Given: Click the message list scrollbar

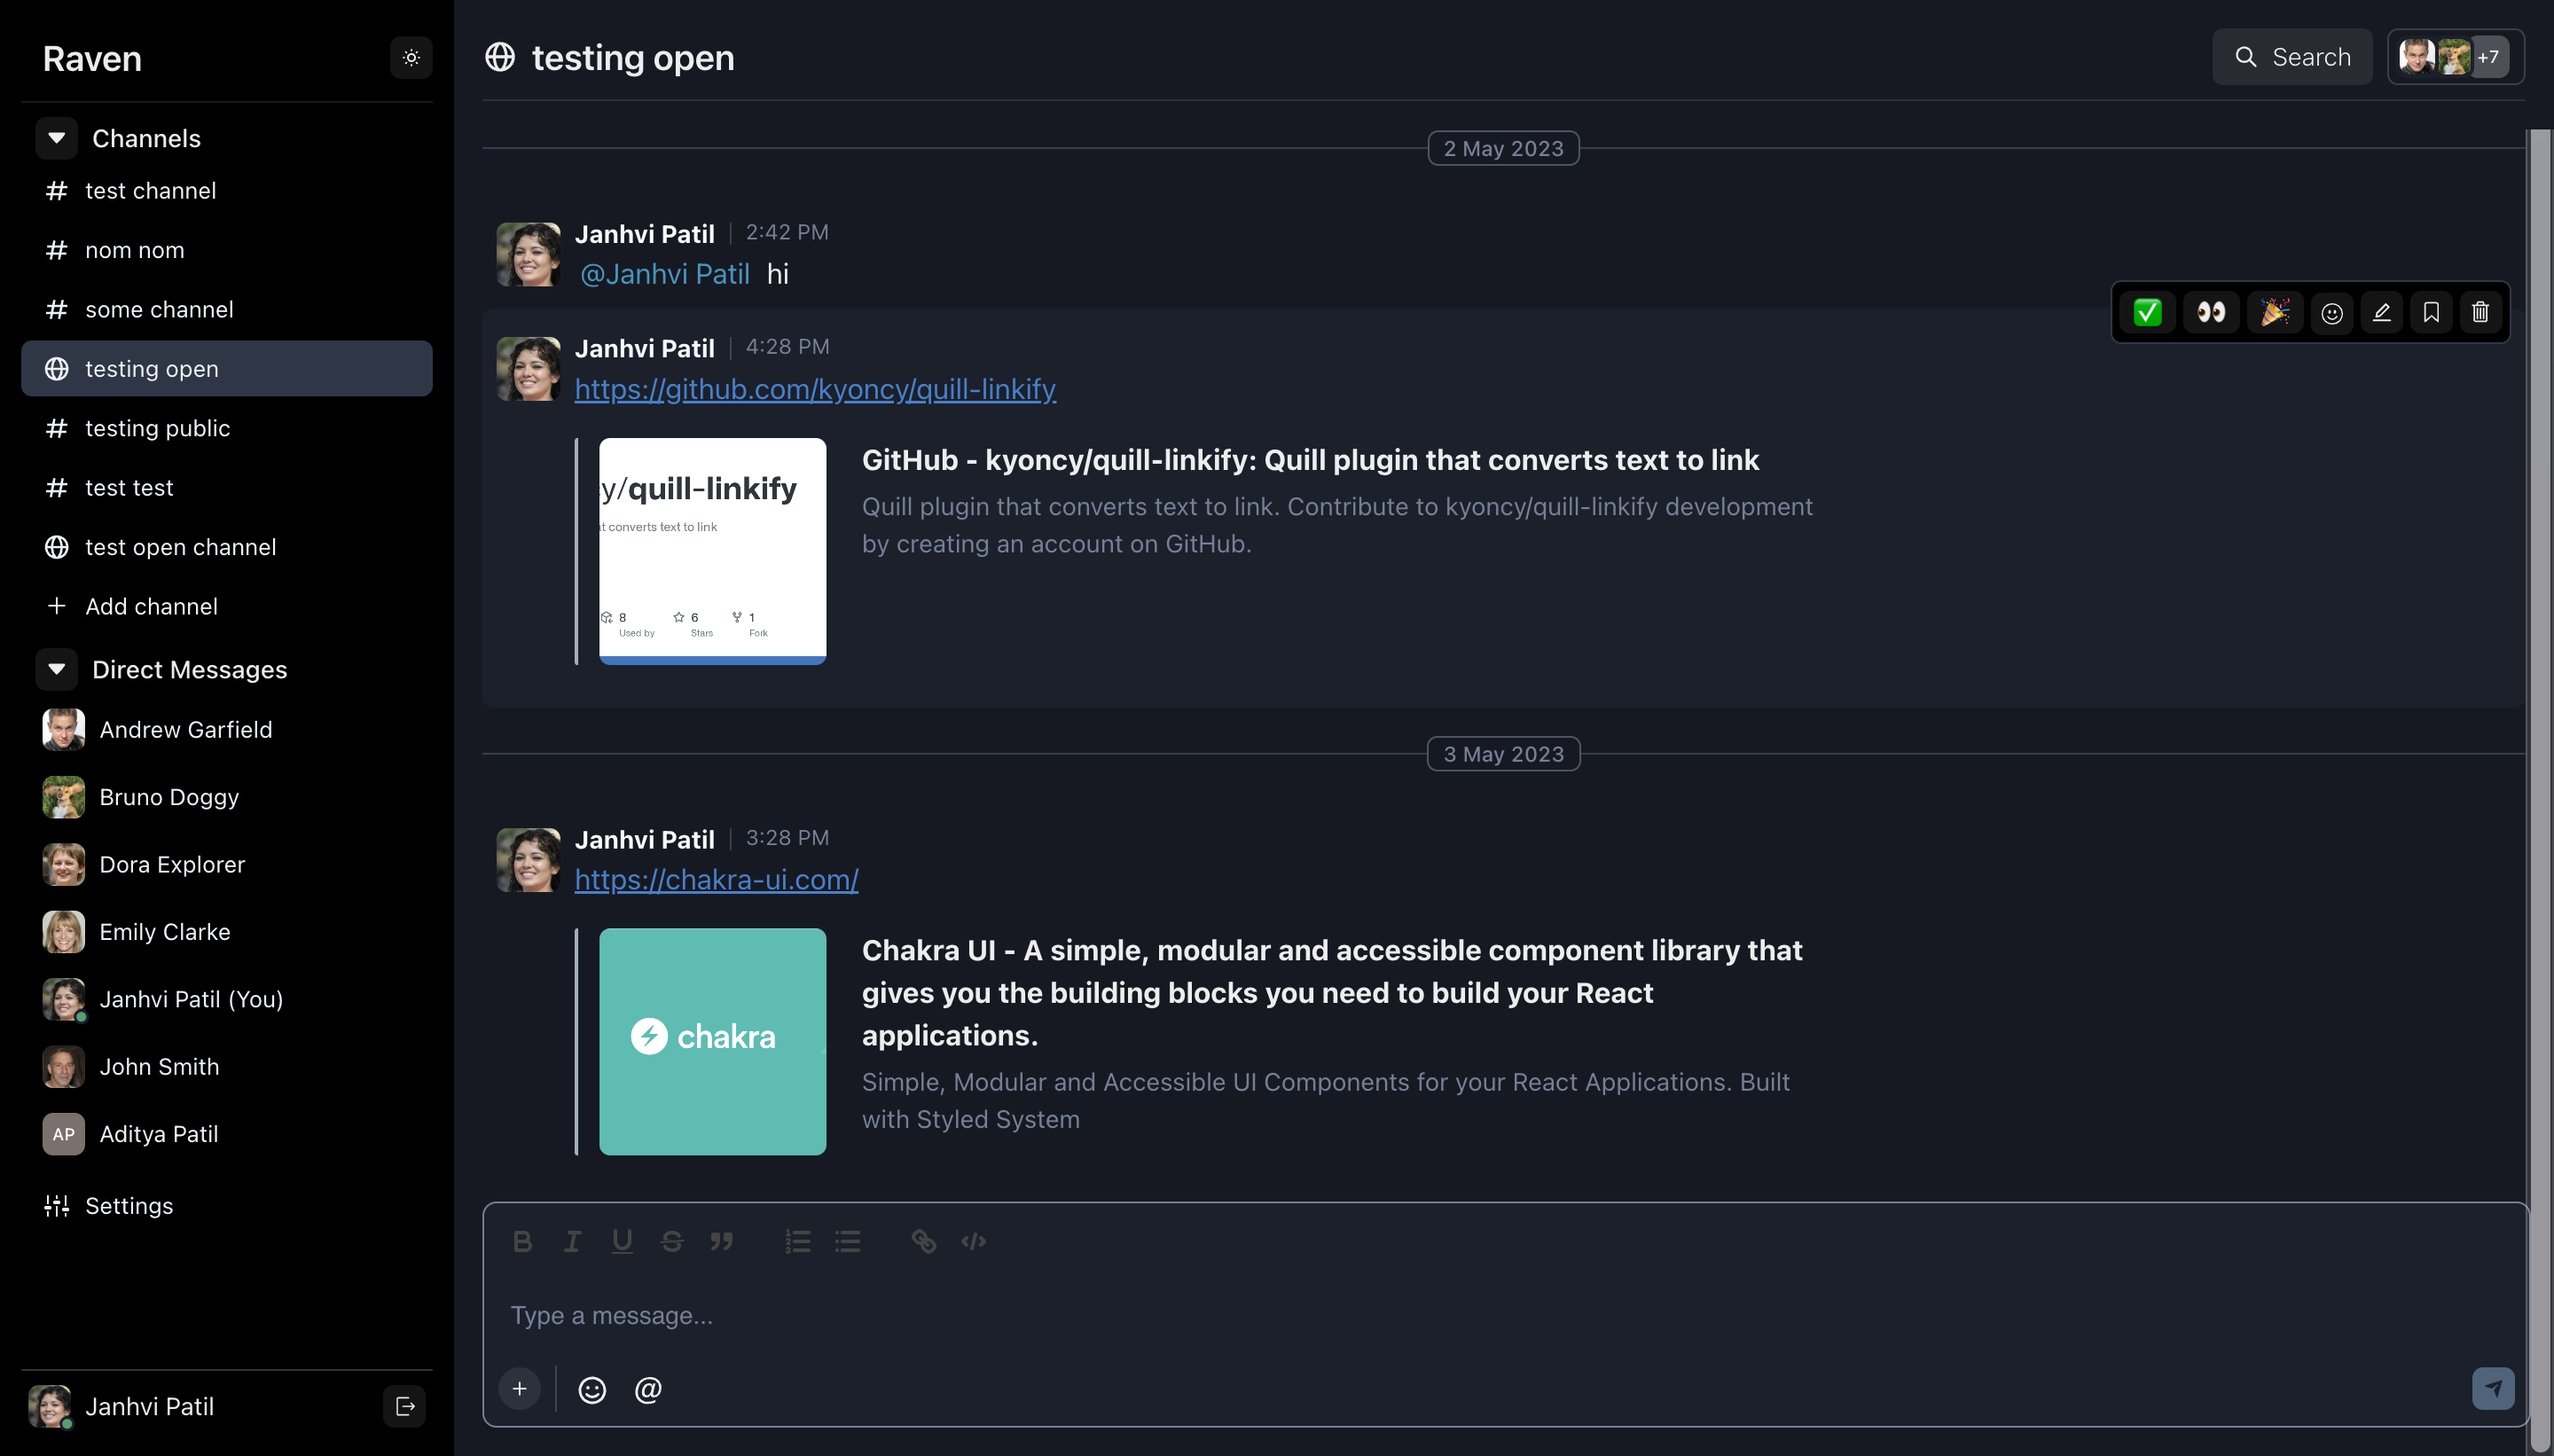Looking at the screenshot, I should pyautogui.click(x=2539, y=700).
